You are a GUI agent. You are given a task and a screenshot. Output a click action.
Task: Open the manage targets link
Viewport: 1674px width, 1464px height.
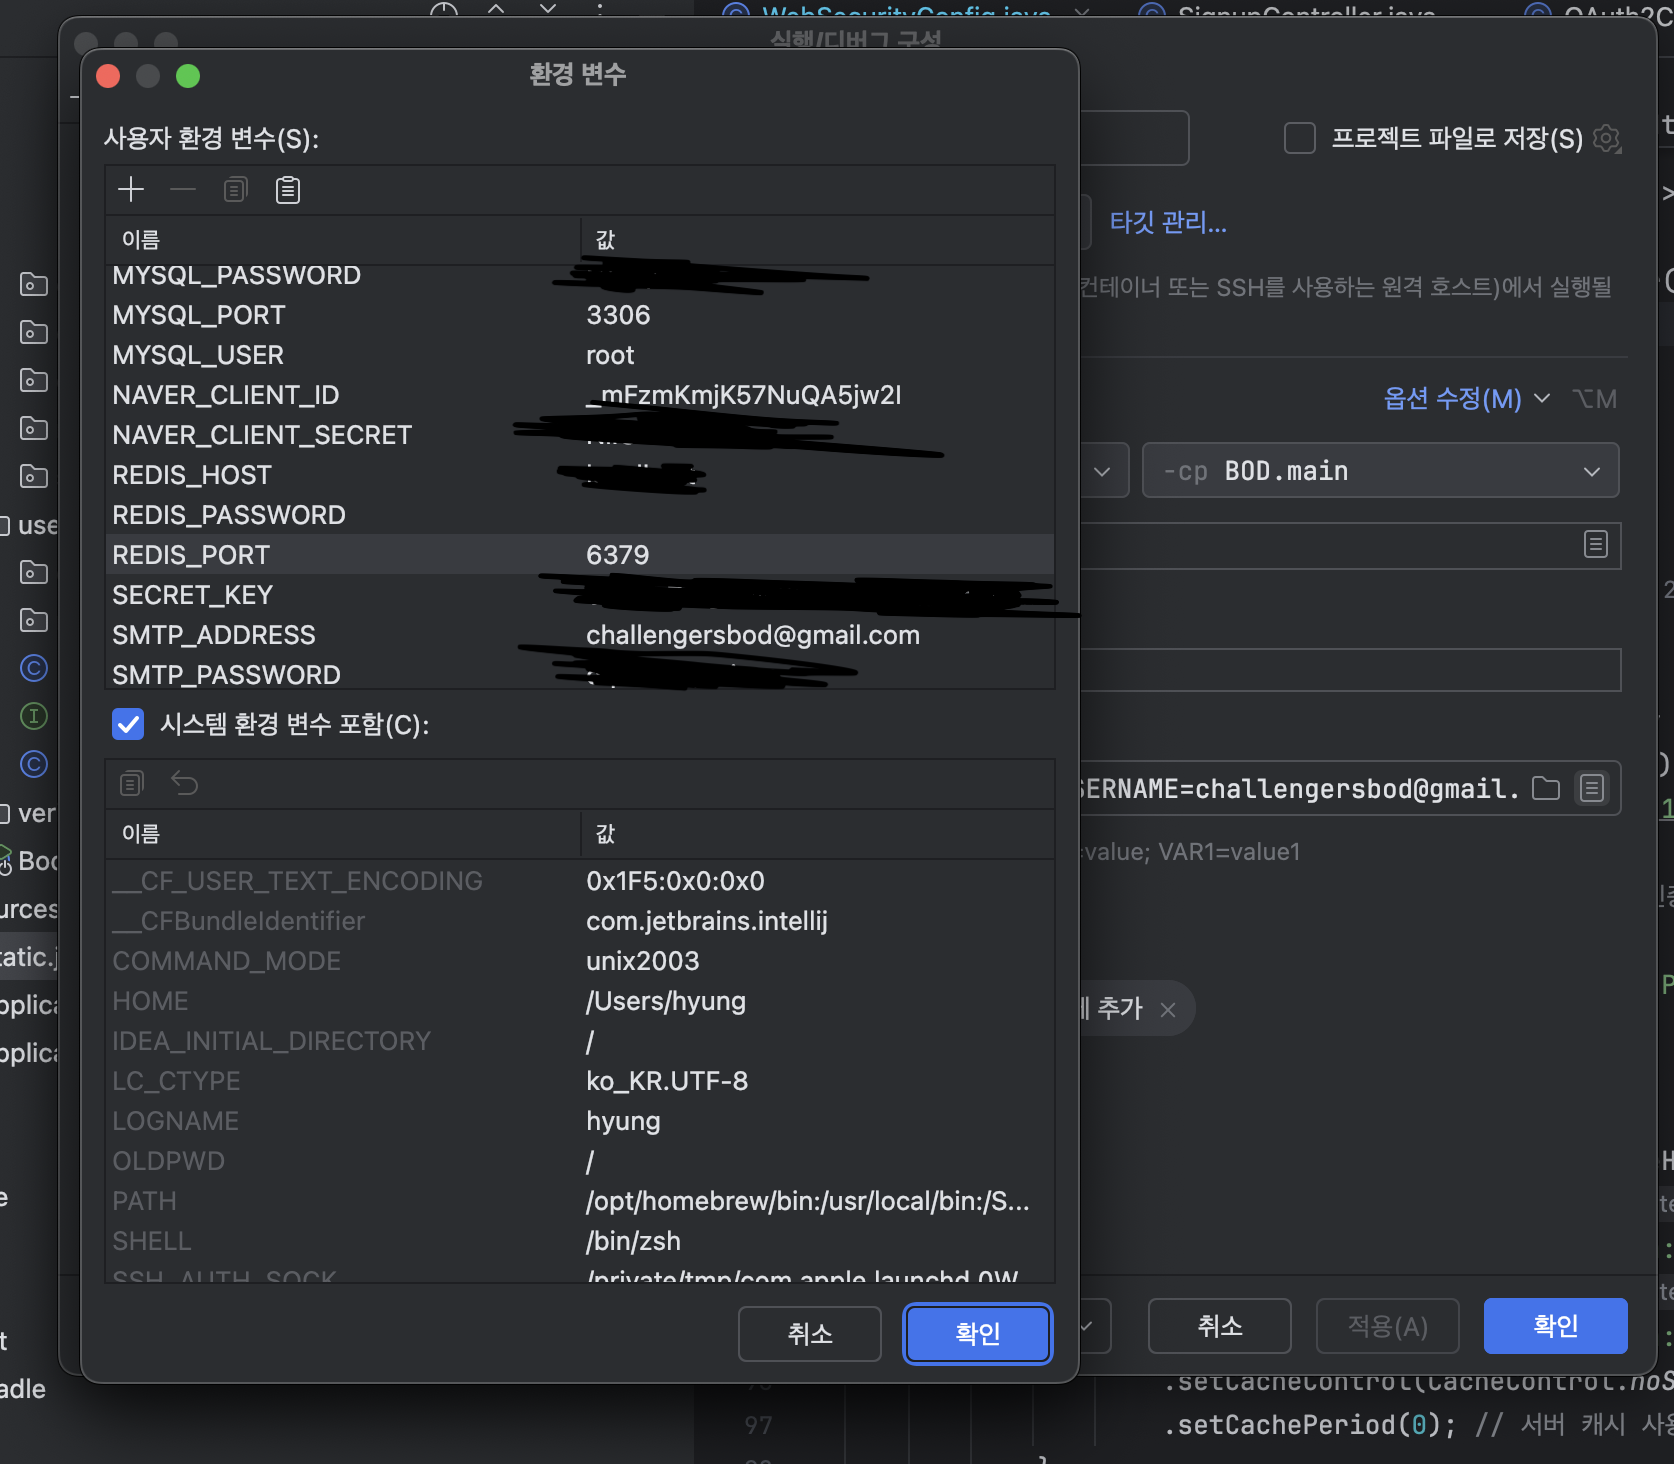click(1168, 222)
